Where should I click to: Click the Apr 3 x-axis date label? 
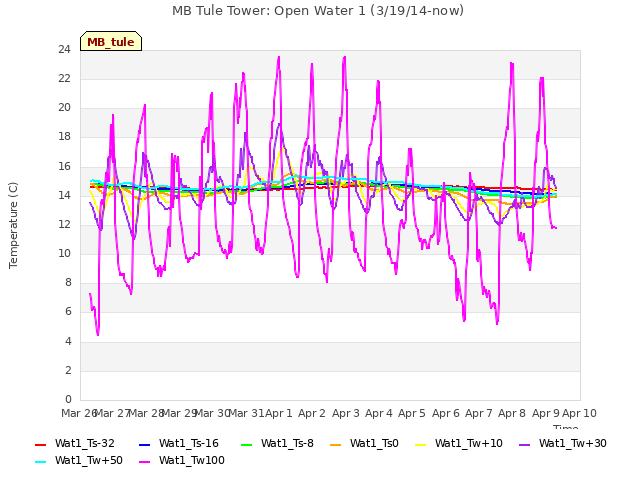point(346,413)
